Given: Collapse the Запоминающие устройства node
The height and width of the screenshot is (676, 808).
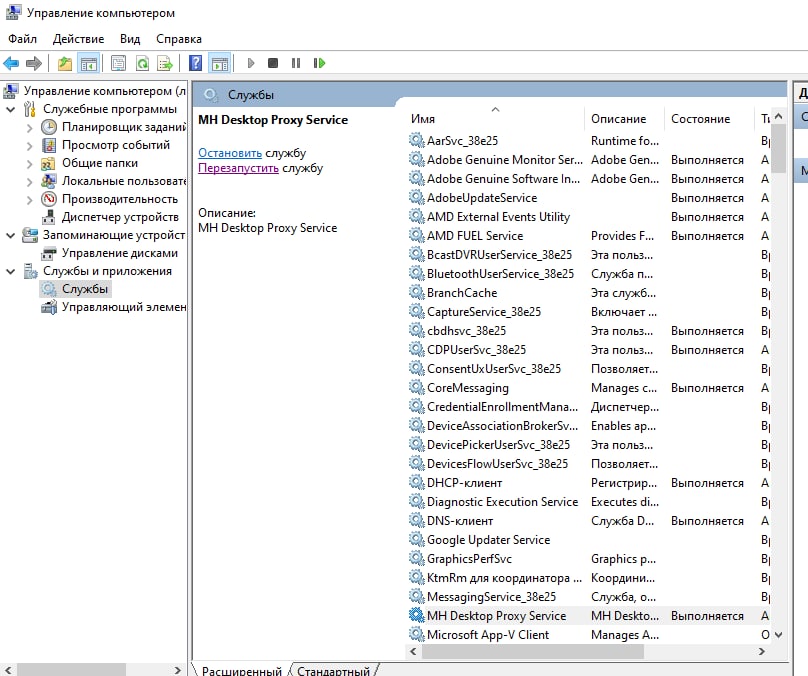Looking at the screenshot, I should click(x=10, y=235).
